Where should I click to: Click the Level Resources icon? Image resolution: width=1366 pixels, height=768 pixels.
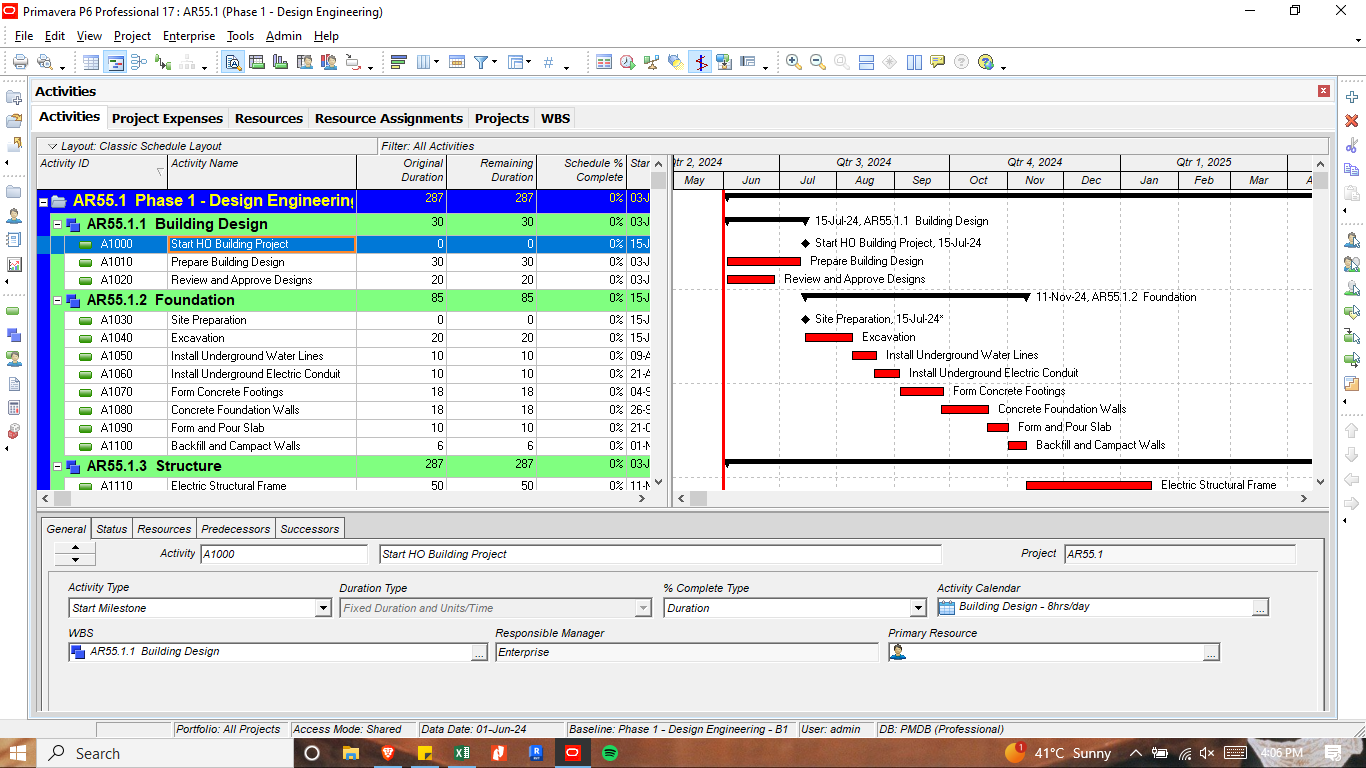652,62
